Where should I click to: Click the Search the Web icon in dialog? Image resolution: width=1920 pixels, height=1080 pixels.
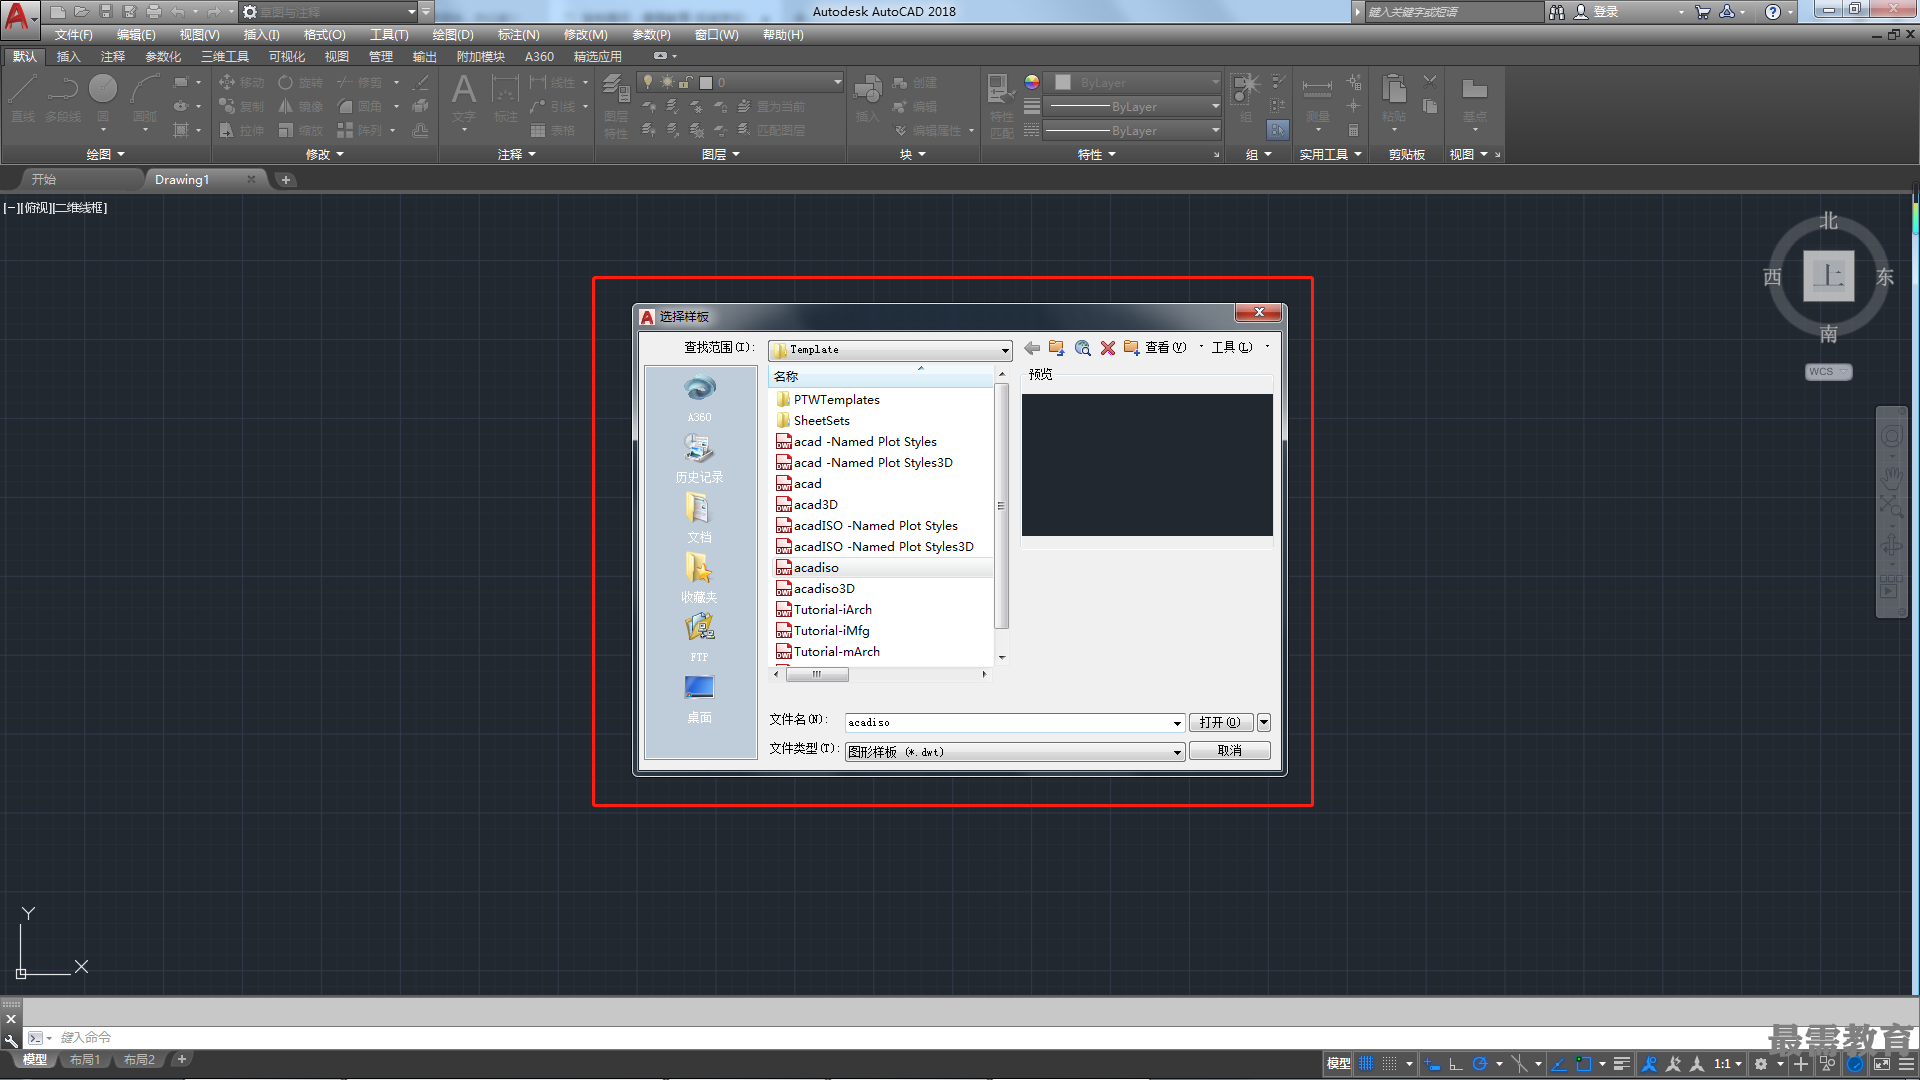[x=1082, y=348]
